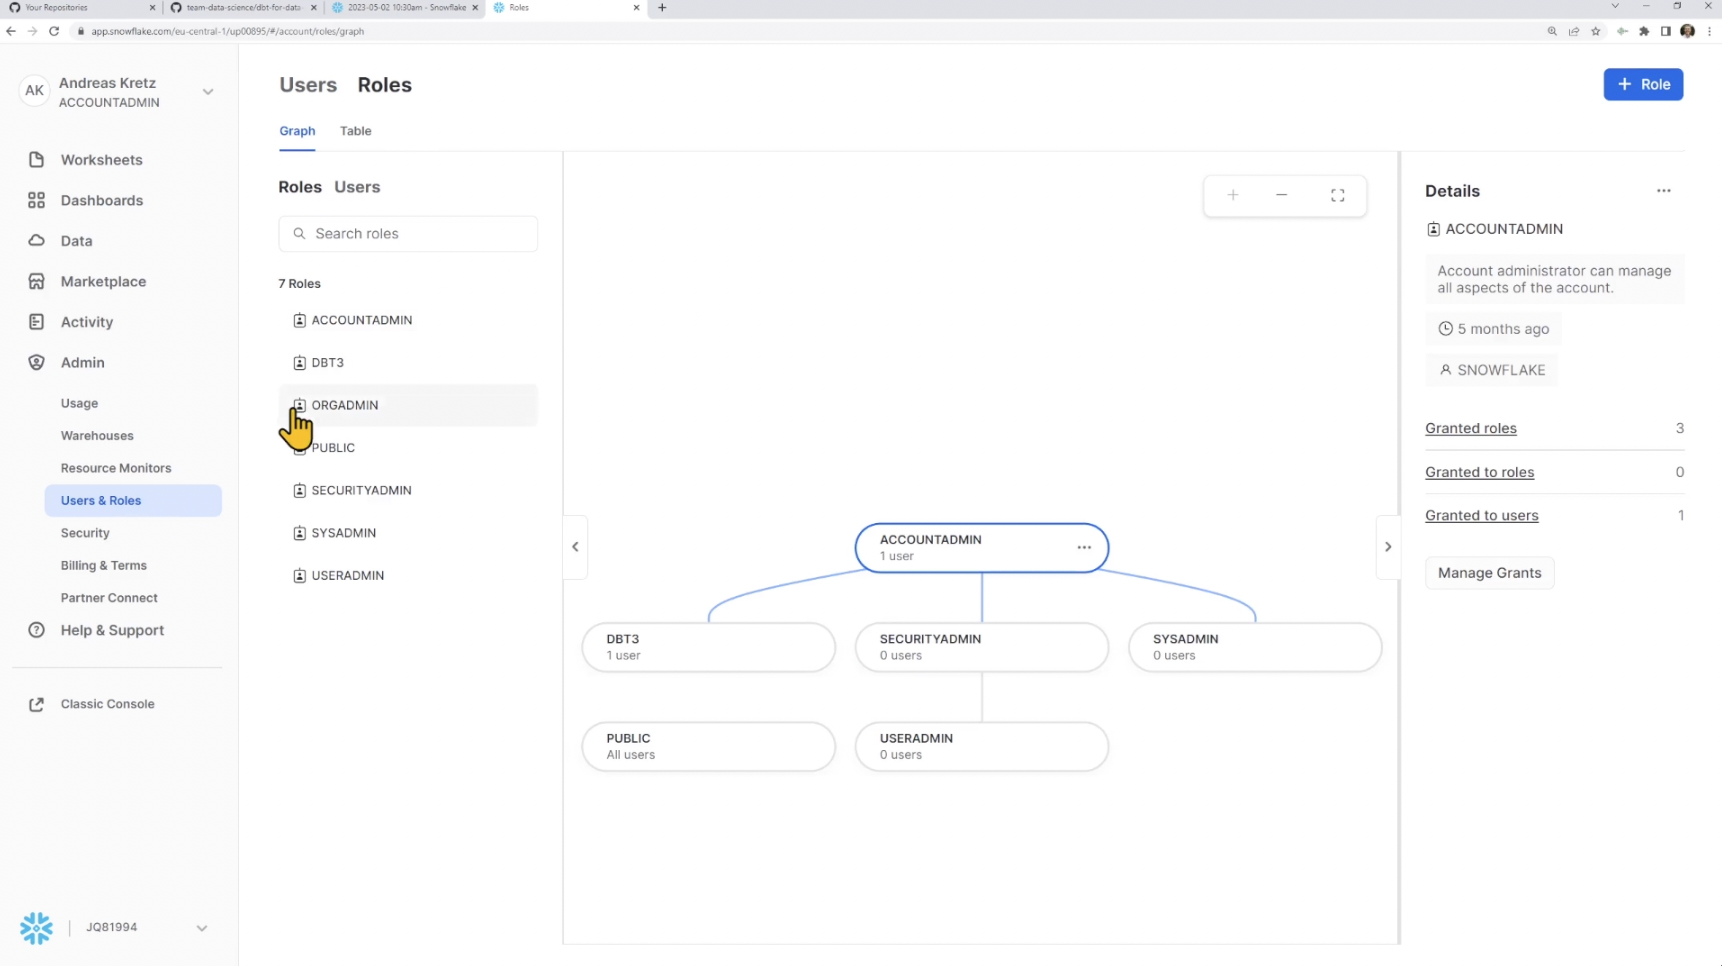The width and height of the screenshot is (1722, 966).
Task: Open the Marketplace page
Action: coord(103,281)
